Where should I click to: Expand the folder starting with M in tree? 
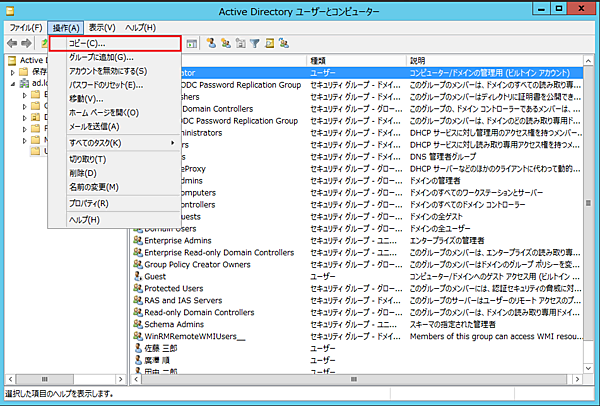(x=25, y=140)
